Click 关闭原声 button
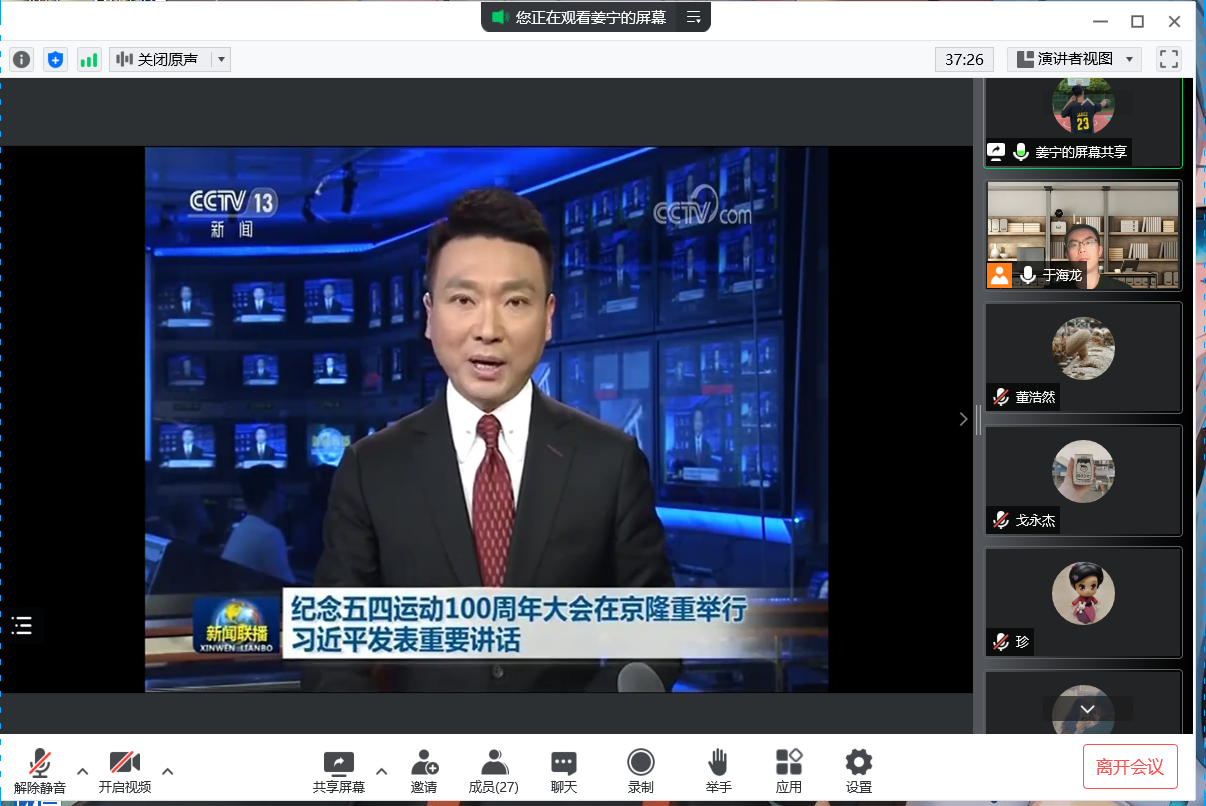This screenshot has height=806, width=1206. click(160, 60)
